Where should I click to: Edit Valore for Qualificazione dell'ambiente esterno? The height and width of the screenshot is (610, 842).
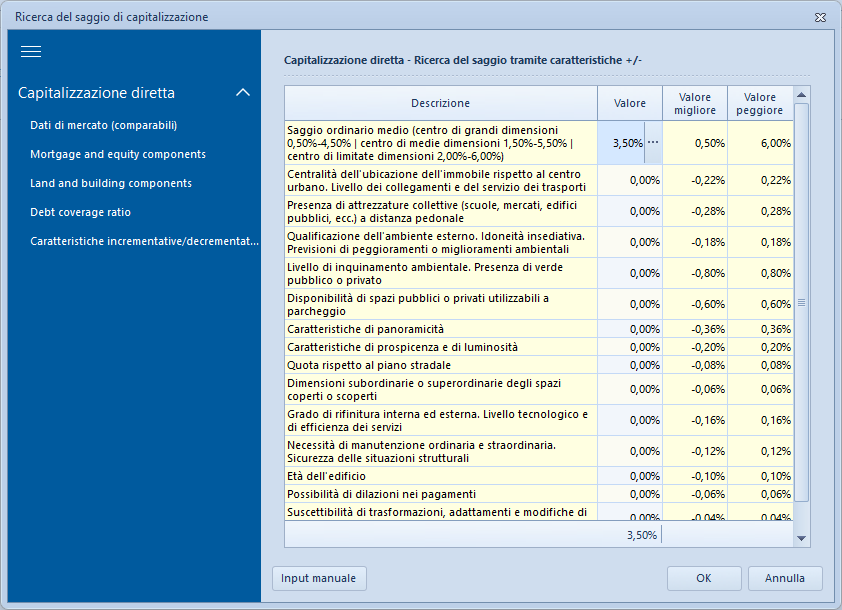[630, 243]
